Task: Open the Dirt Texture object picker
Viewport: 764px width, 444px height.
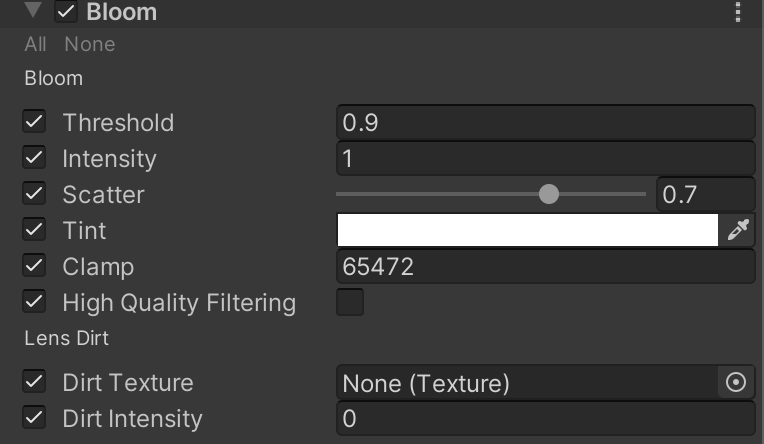Action: [x=736, y=383]
